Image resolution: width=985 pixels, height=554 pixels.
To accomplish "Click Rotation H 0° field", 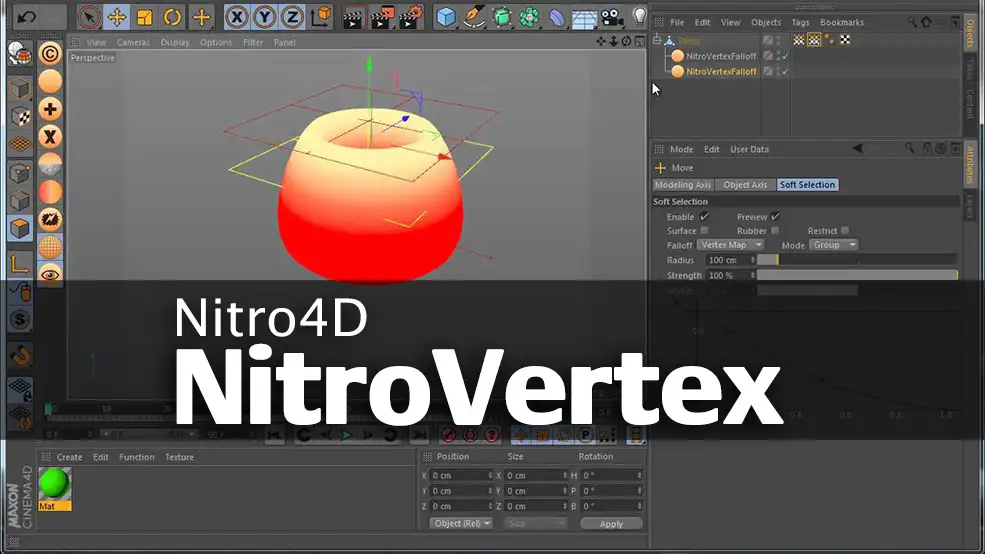I will 611,475.
